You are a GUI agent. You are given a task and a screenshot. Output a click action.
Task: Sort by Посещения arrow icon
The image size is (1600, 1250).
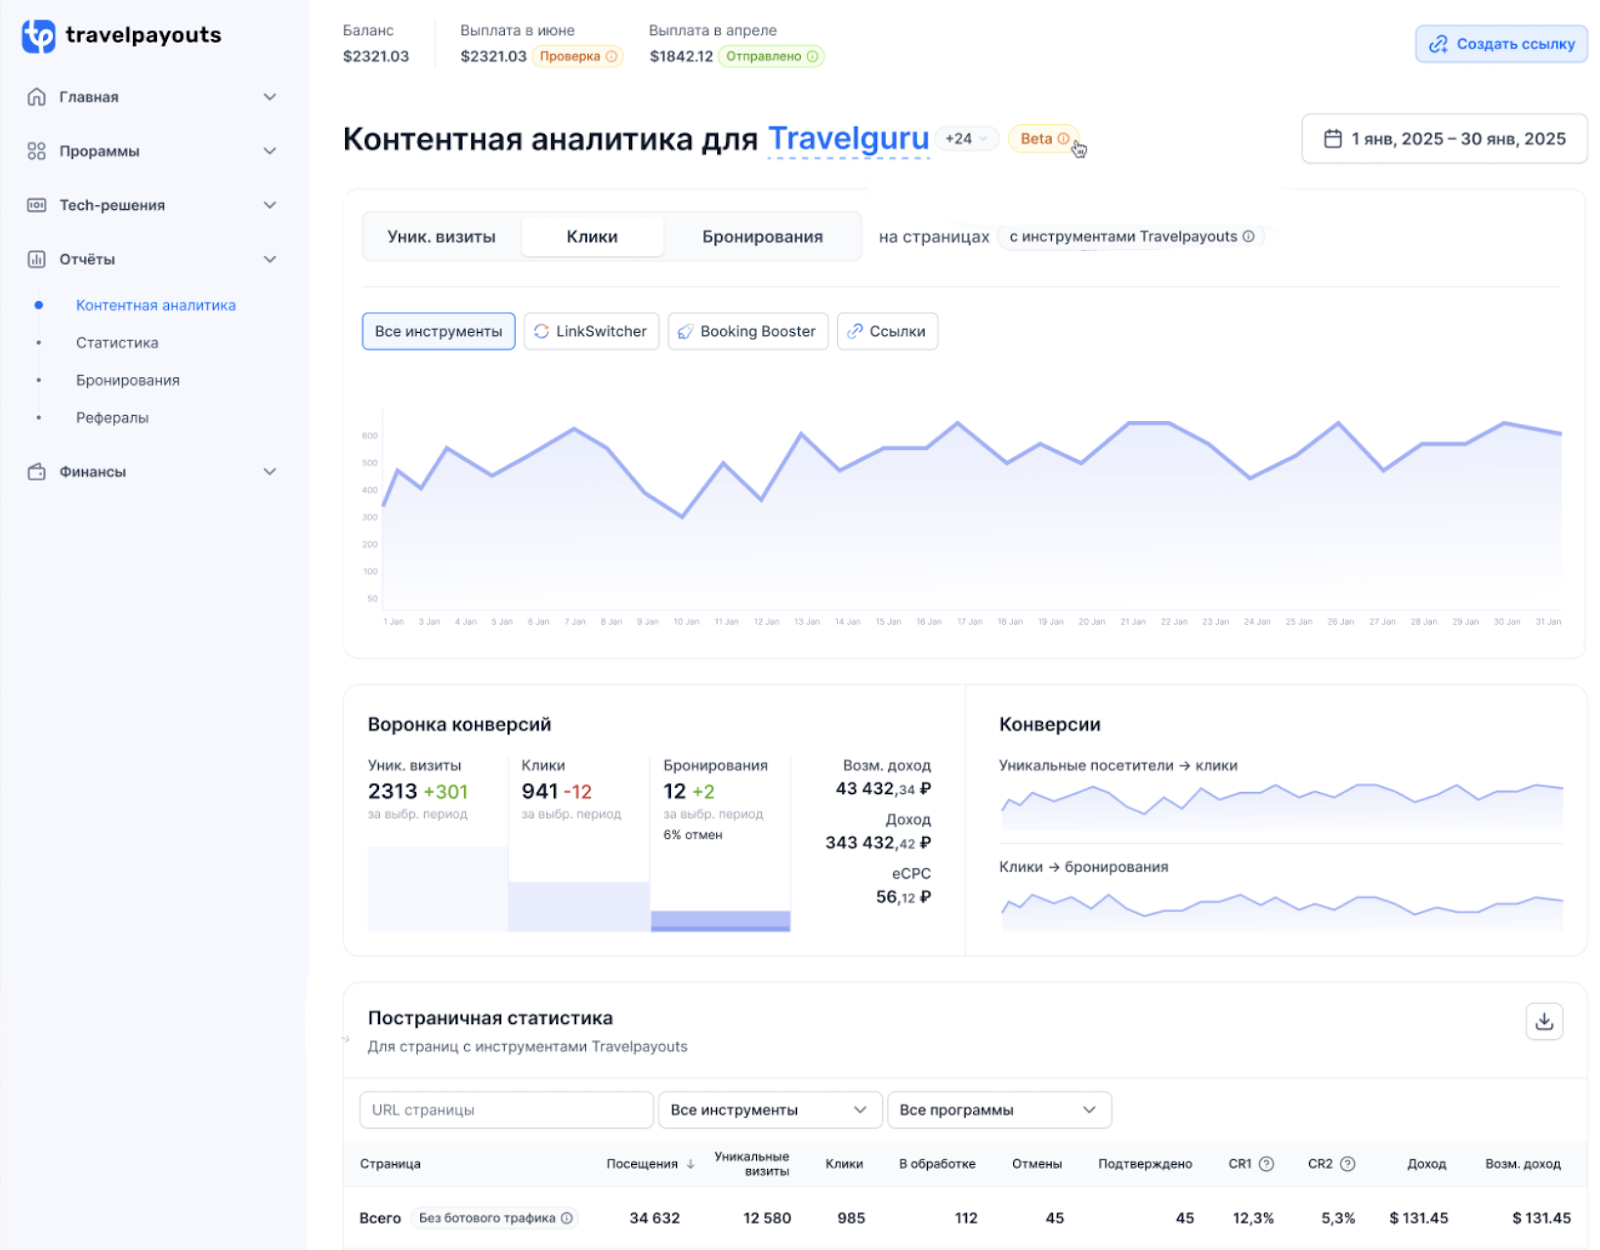tap(690, 1164)
